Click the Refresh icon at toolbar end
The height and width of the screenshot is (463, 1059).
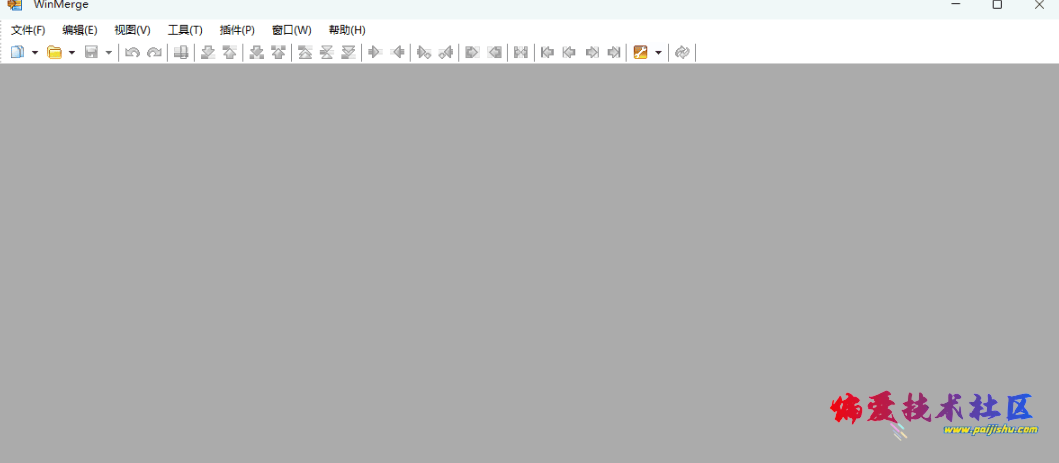point(682,52)
